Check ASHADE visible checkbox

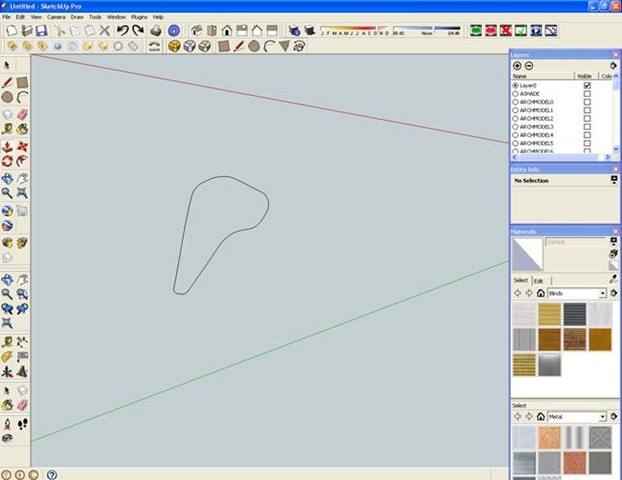pyautogui.click(x=587, y=94)
